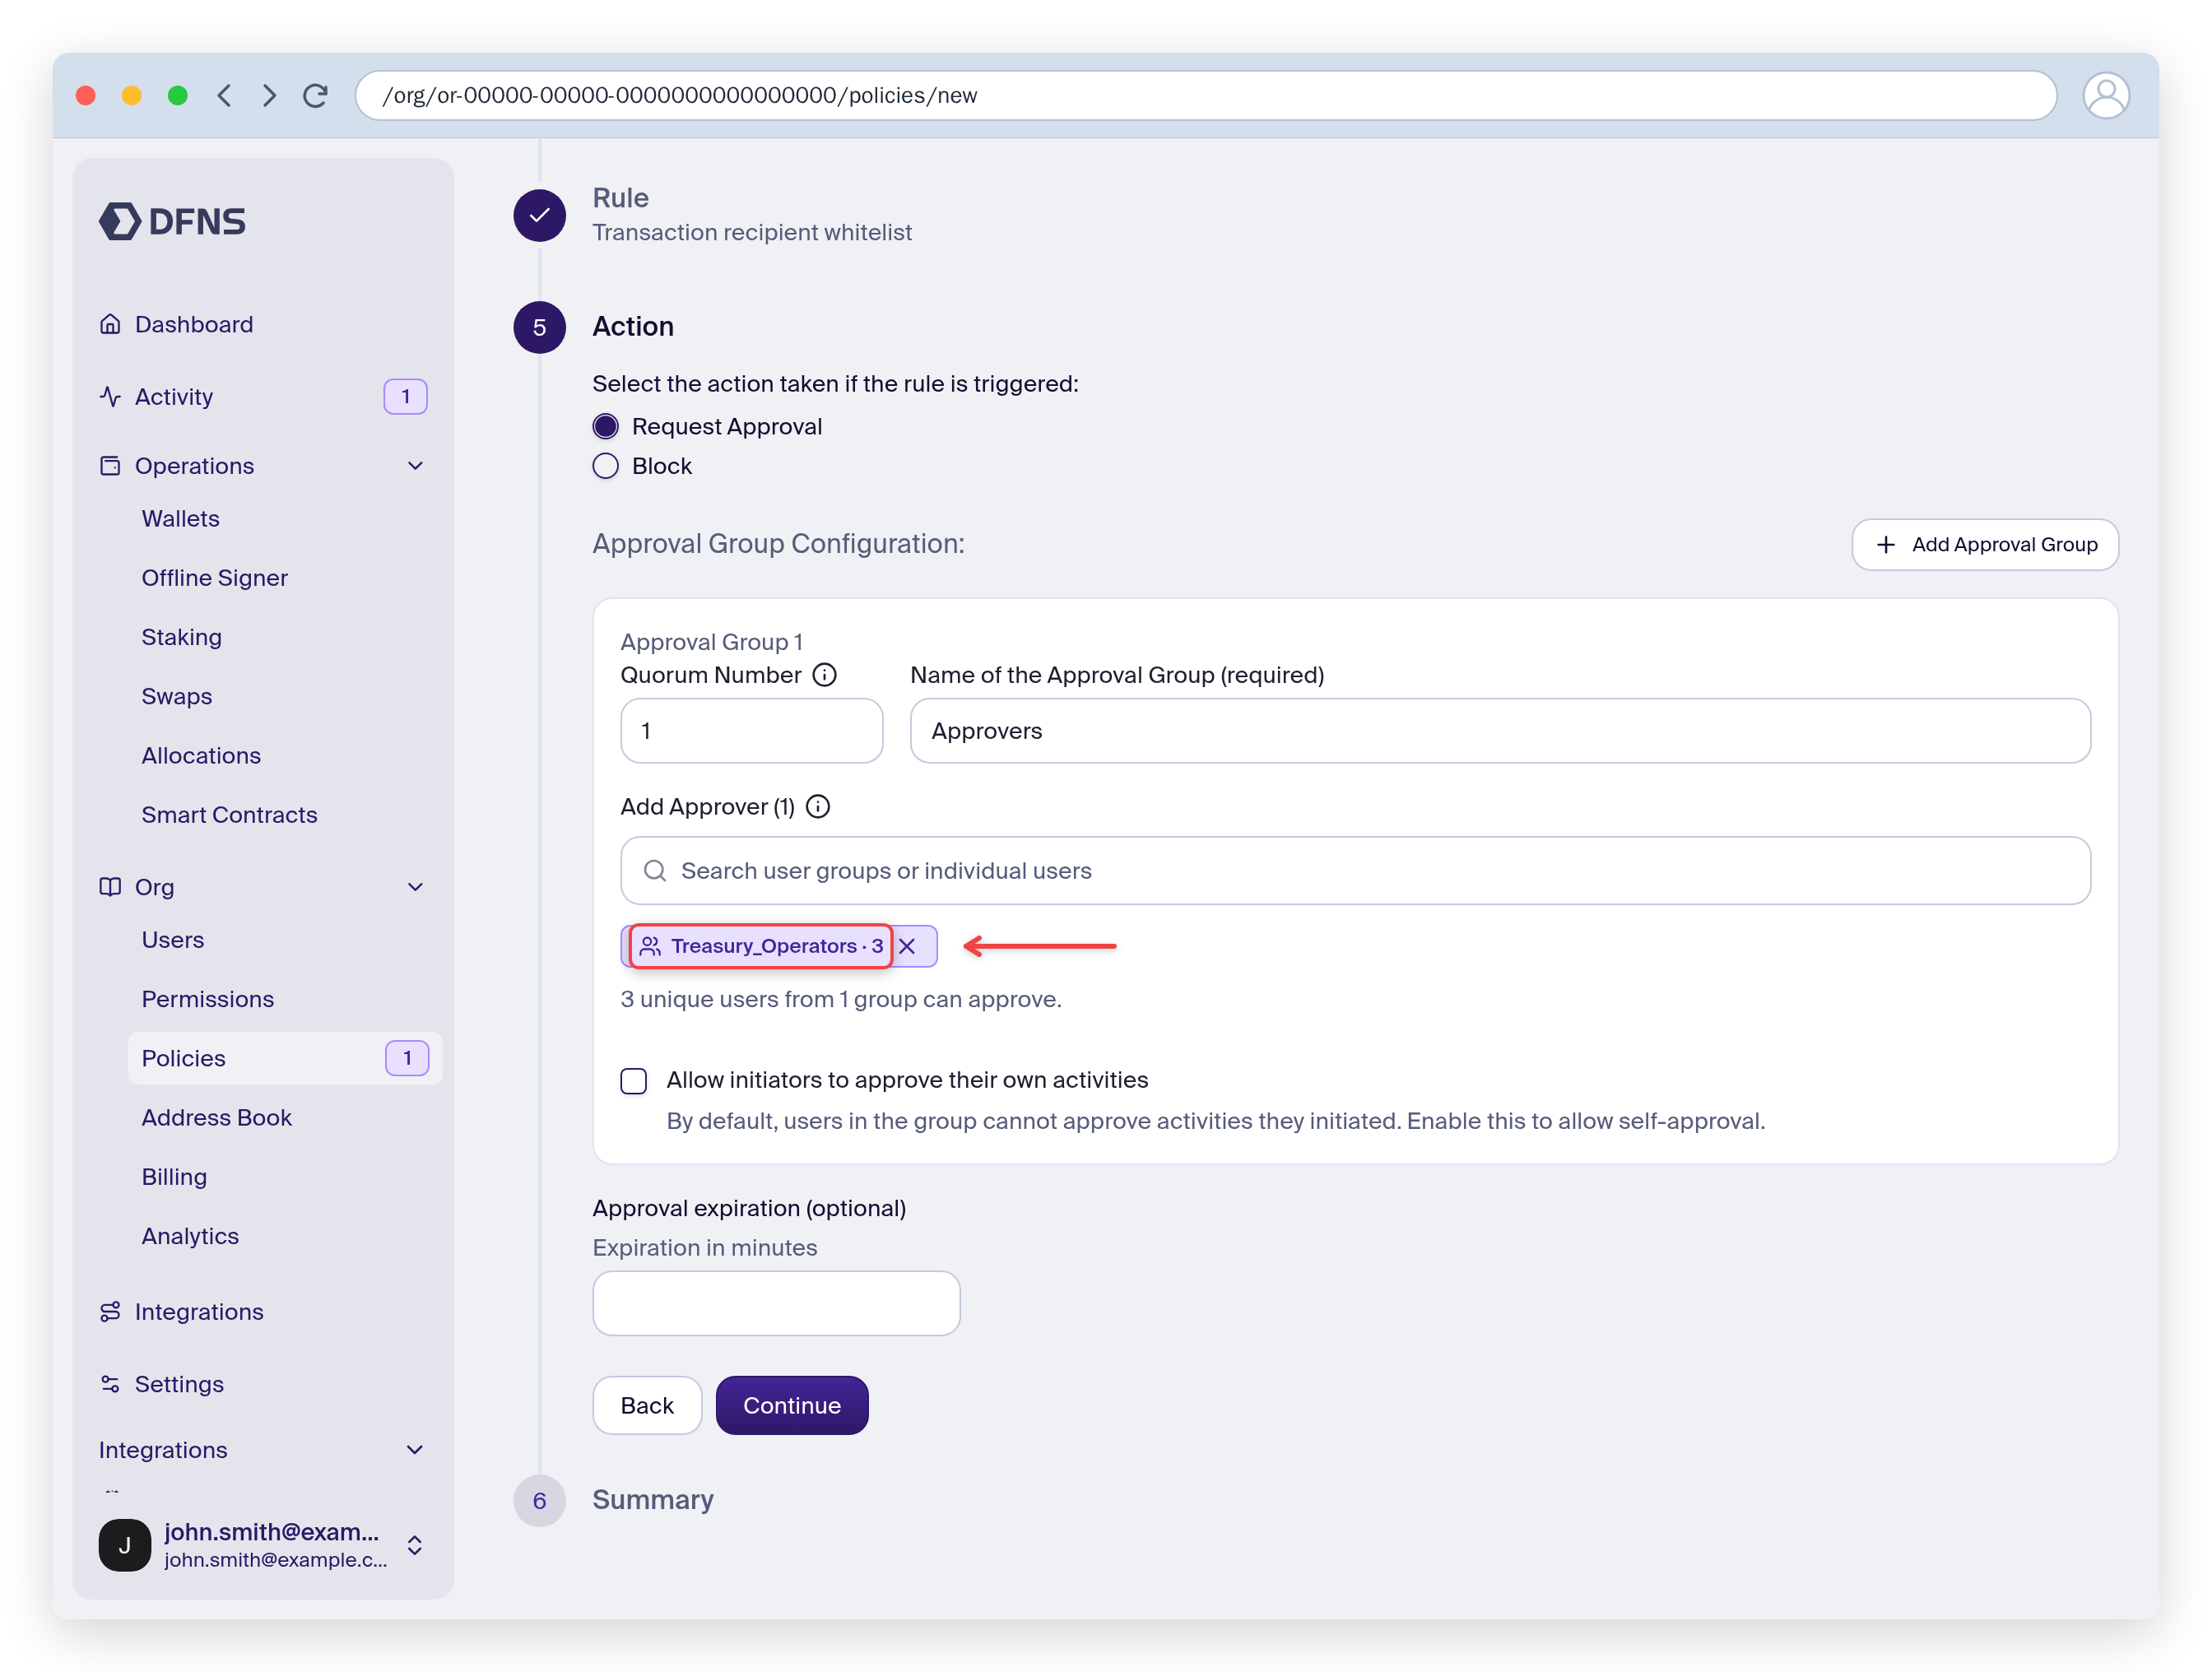The width and height of the screenshot is (2212, 1672).
Task: Open Staking in the sidebar
Action: [181, 637]
